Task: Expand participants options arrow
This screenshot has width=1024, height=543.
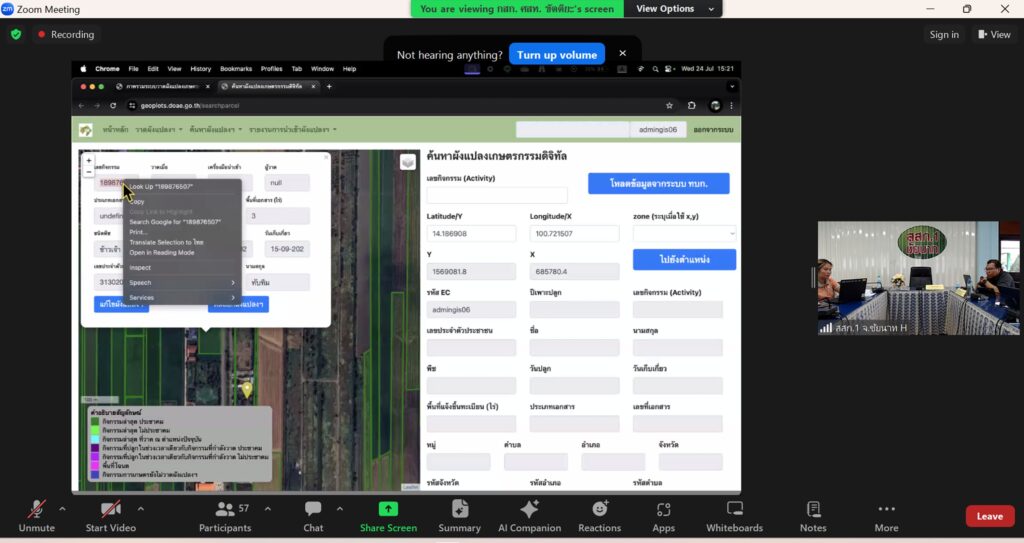Action: 267,508
